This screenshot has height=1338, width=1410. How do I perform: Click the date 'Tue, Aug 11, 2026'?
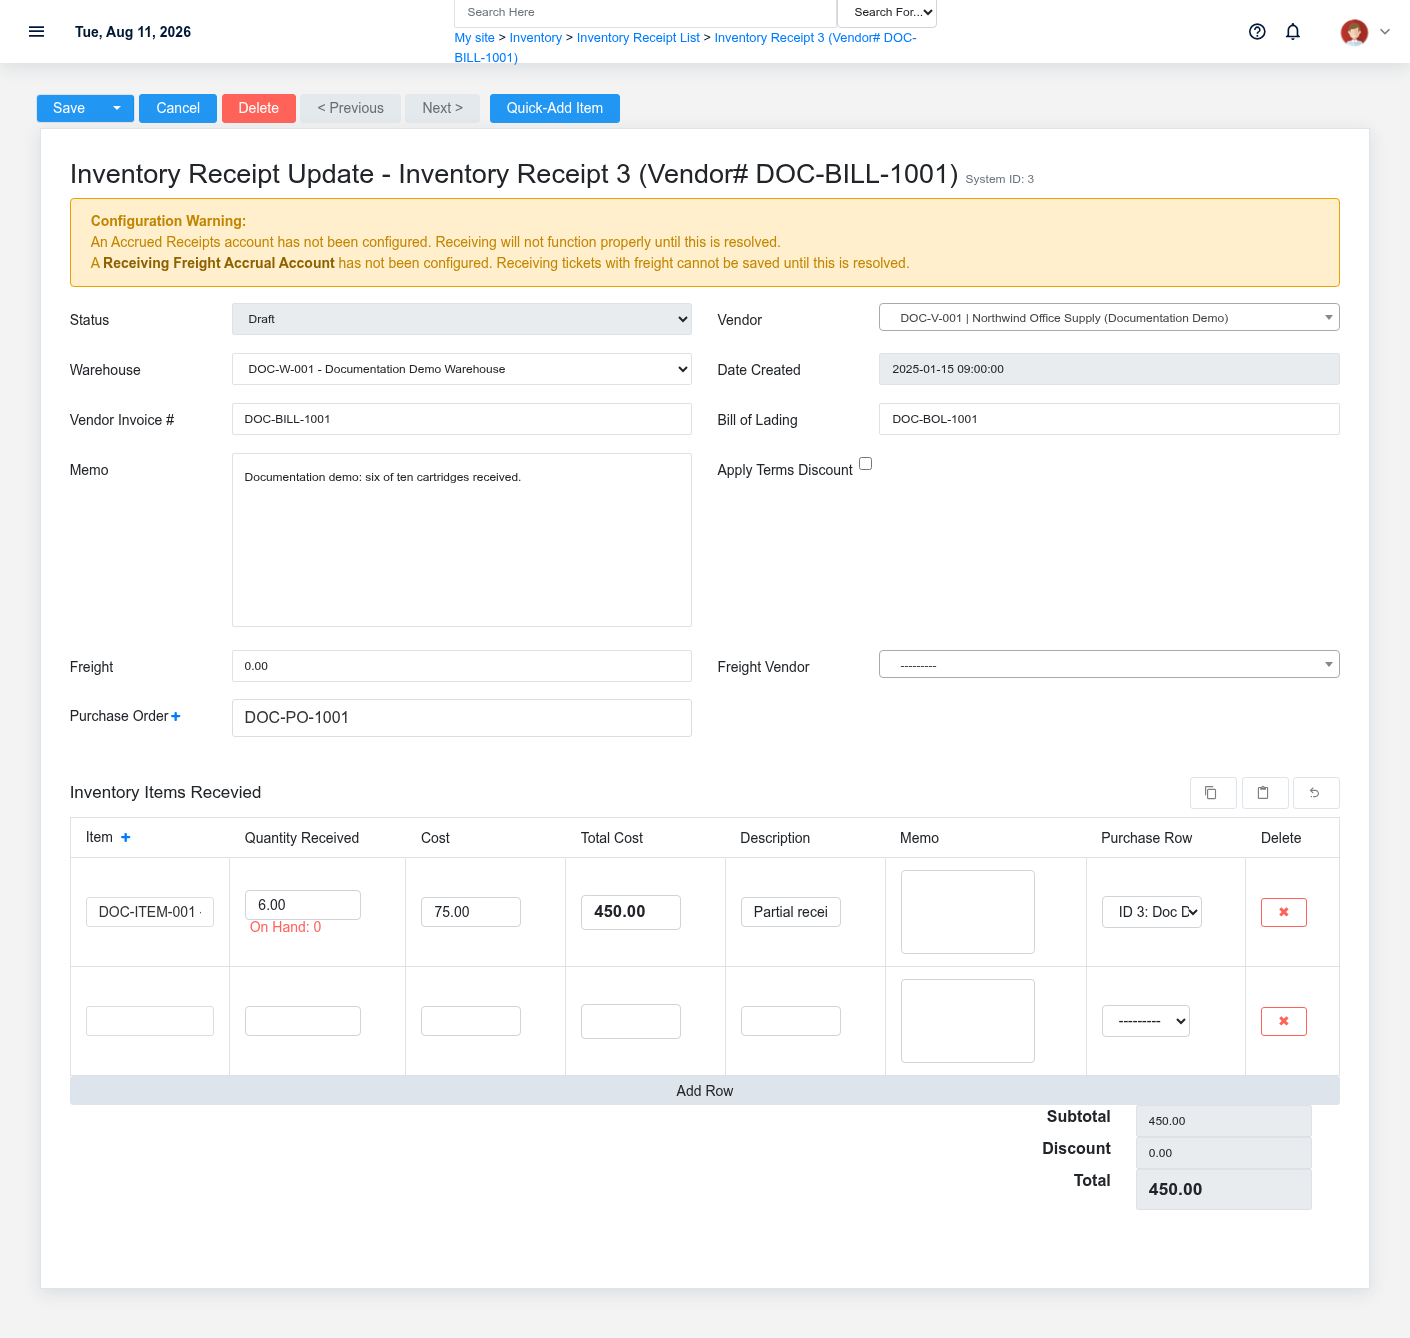(x=133, y=32)
